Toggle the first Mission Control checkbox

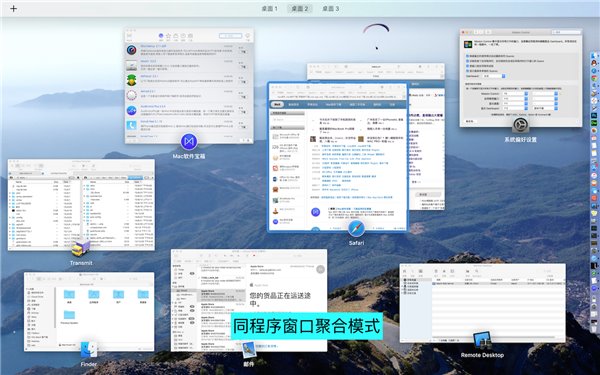tap(467, 56)
